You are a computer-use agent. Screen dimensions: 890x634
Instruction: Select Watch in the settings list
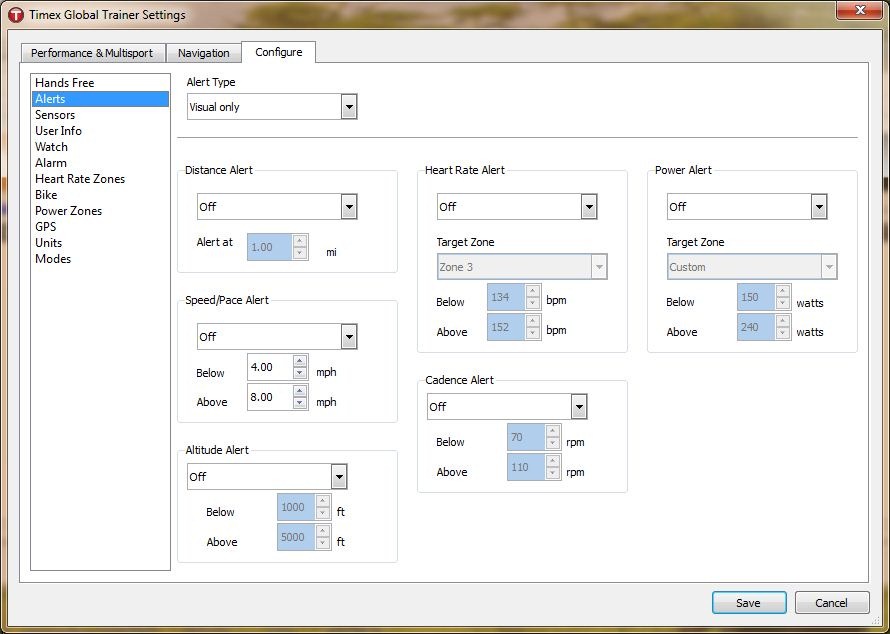[100, 146]
